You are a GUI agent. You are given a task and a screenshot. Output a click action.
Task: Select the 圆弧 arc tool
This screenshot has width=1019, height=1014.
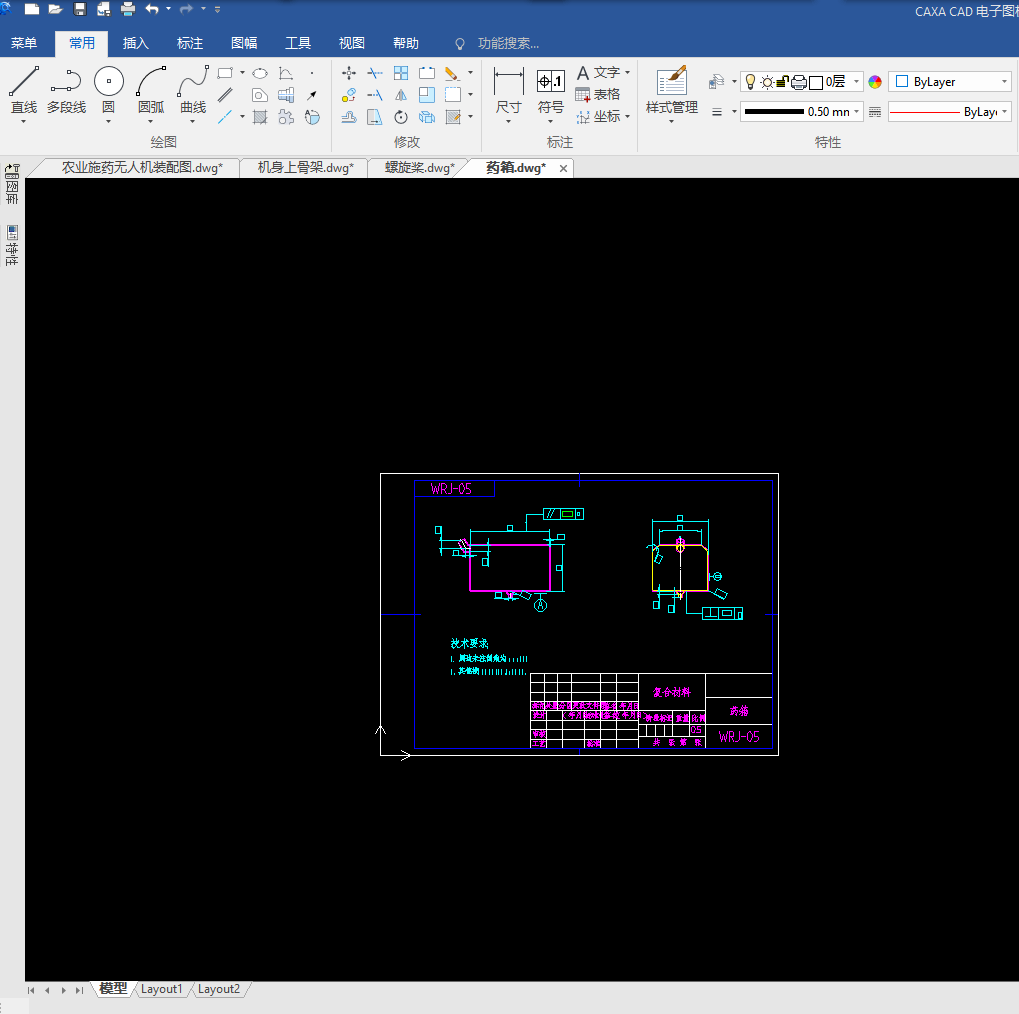coord(151,90)
